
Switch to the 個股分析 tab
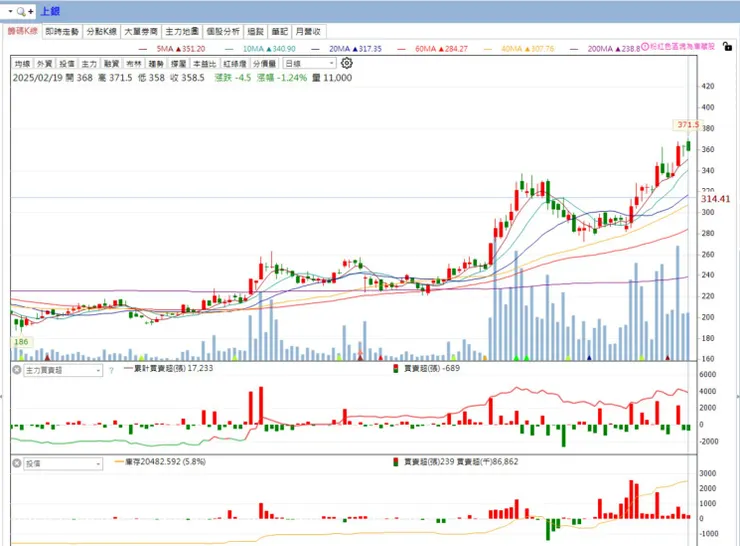(x=223, y=32)
